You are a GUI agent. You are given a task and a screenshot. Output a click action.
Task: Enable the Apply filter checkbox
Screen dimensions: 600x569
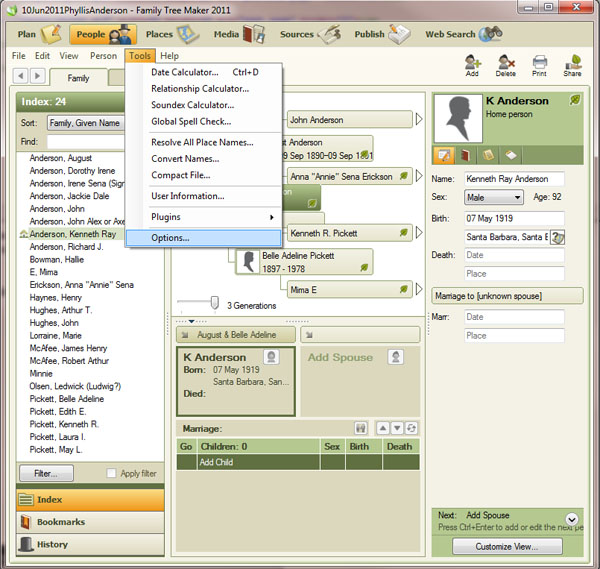click(111, 473)
